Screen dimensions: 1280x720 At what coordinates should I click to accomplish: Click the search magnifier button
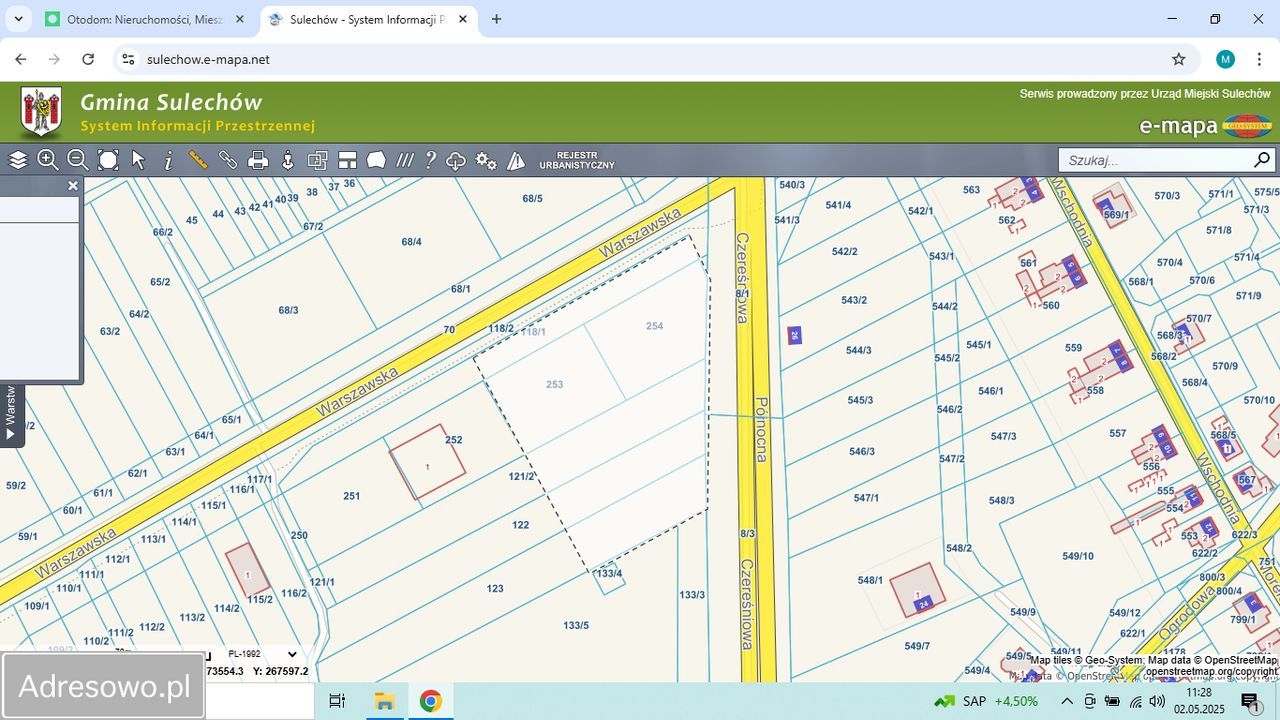click(1263, 160)
